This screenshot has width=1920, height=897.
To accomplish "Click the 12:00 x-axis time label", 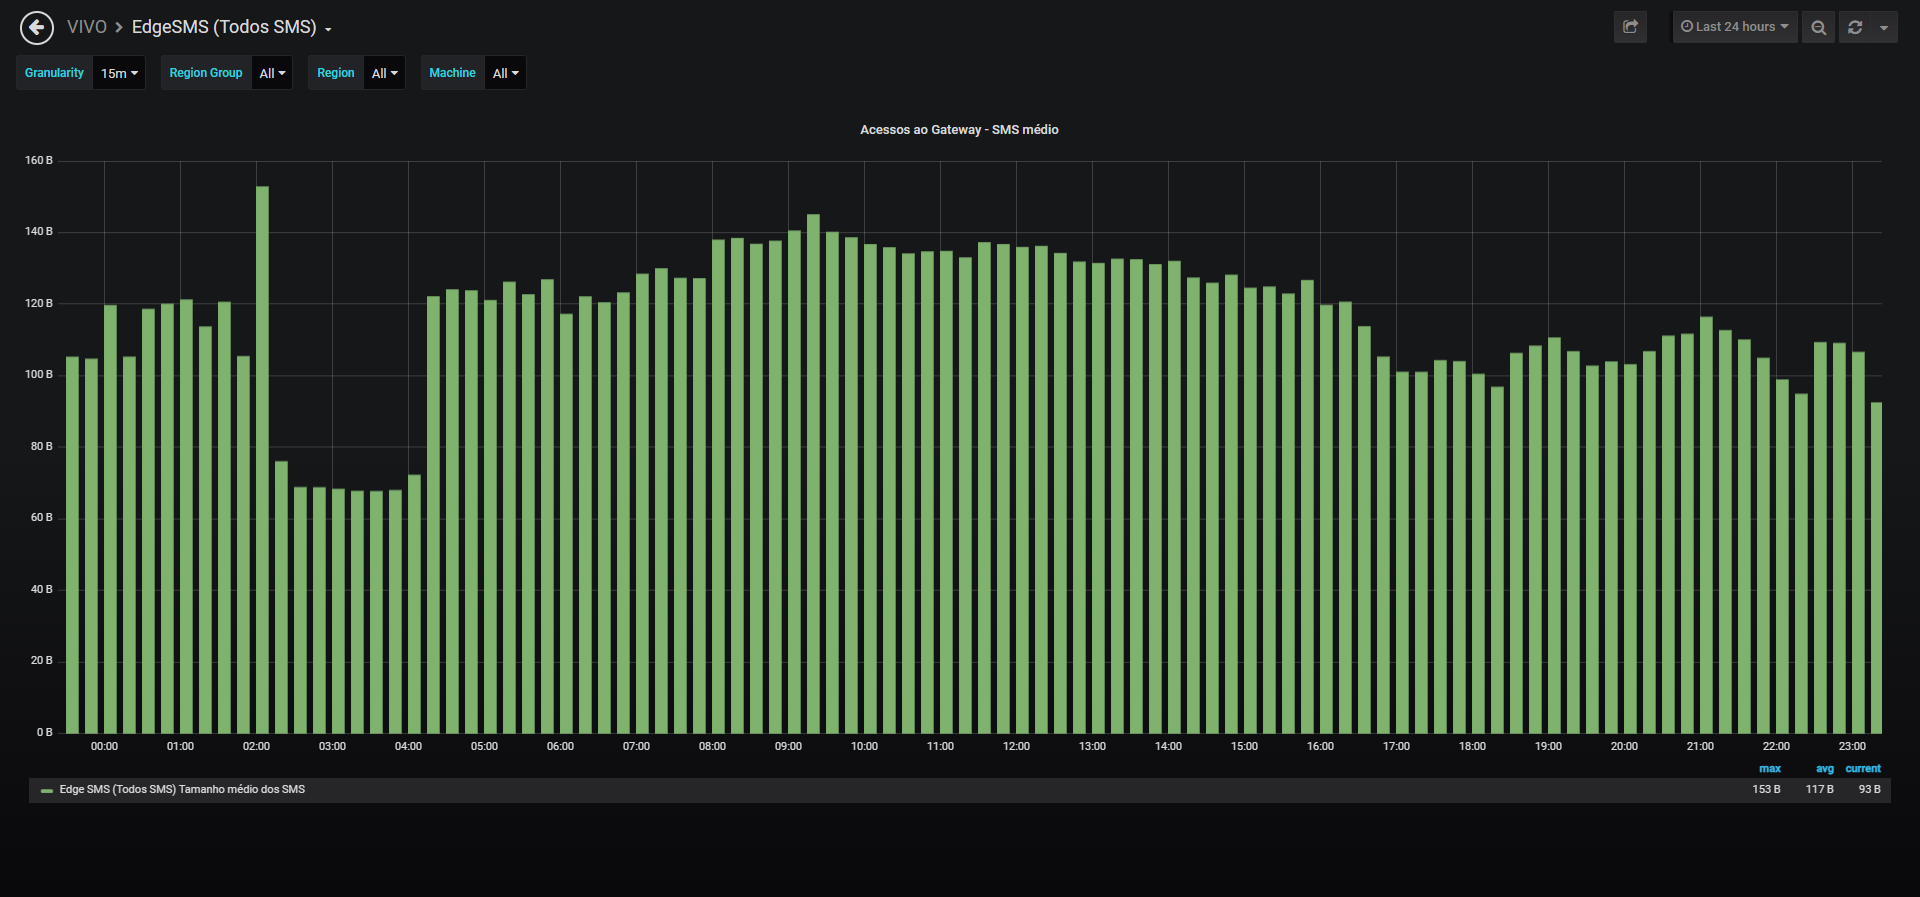I will (1016, 747).
